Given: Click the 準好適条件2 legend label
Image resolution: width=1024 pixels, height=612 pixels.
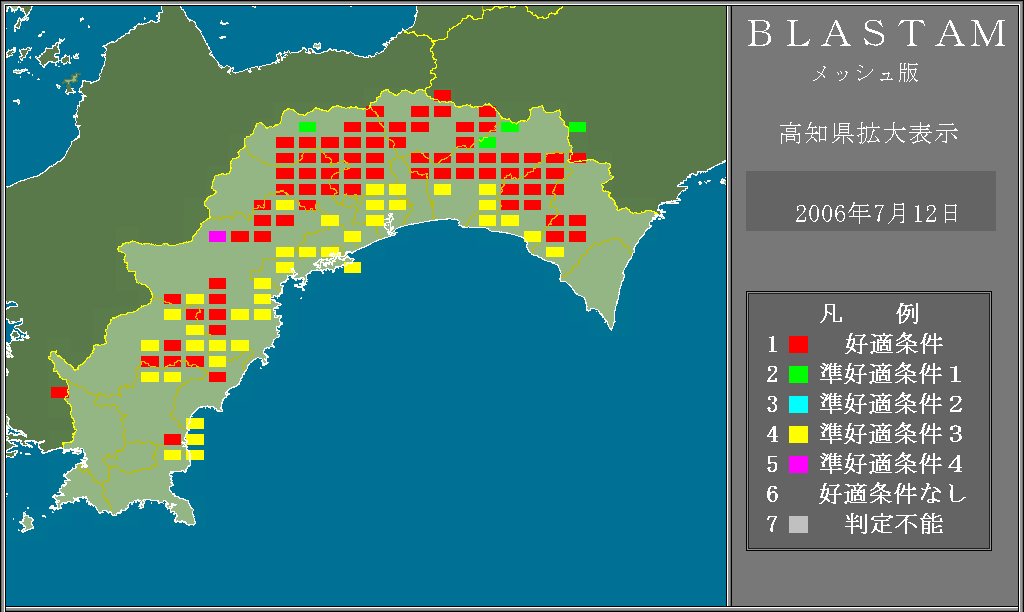Looking at the screenshot, I should [891, 404].
